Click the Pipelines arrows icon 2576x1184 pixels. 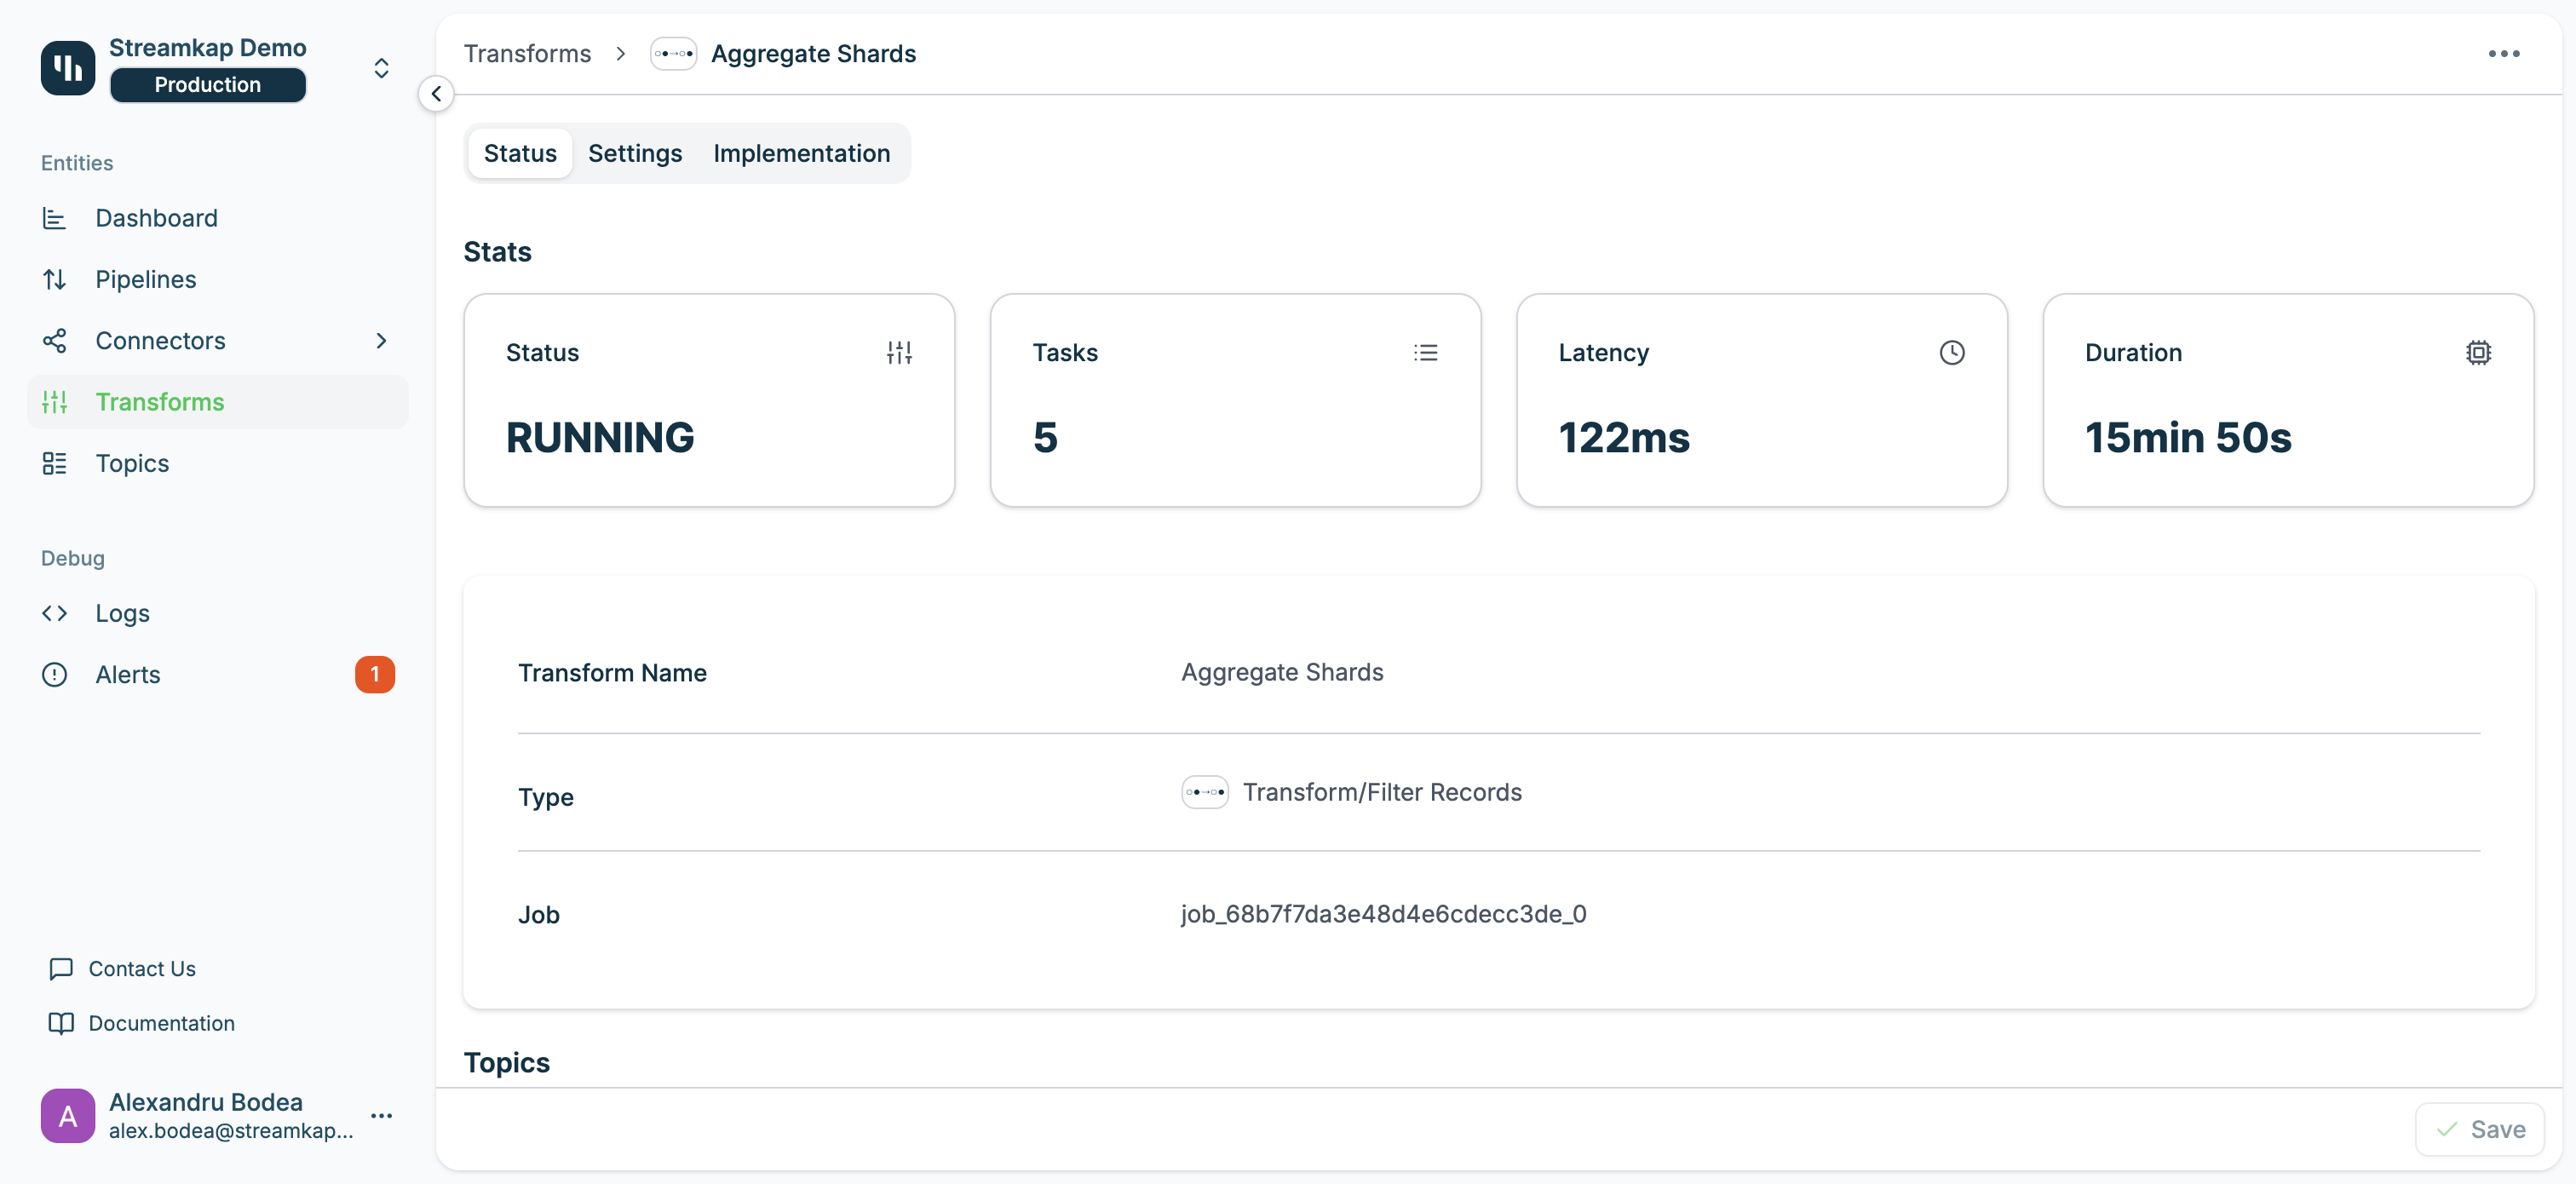pyautogui.click(x=54, y=279)
